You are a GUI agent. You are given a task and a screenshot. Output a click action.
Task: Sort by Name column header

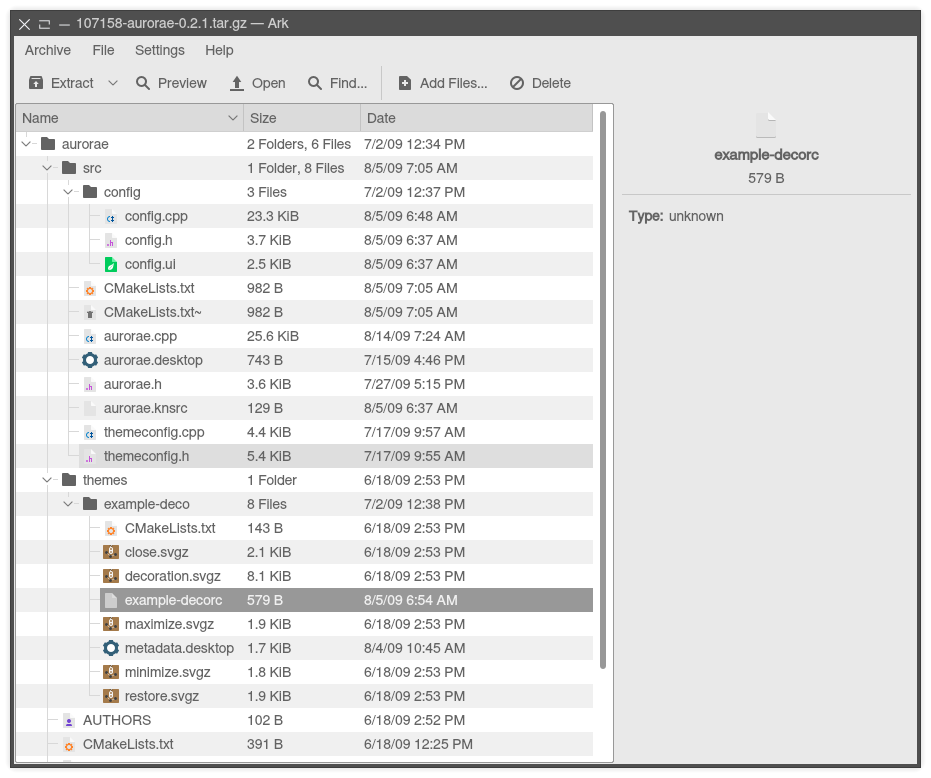(129, 118)
